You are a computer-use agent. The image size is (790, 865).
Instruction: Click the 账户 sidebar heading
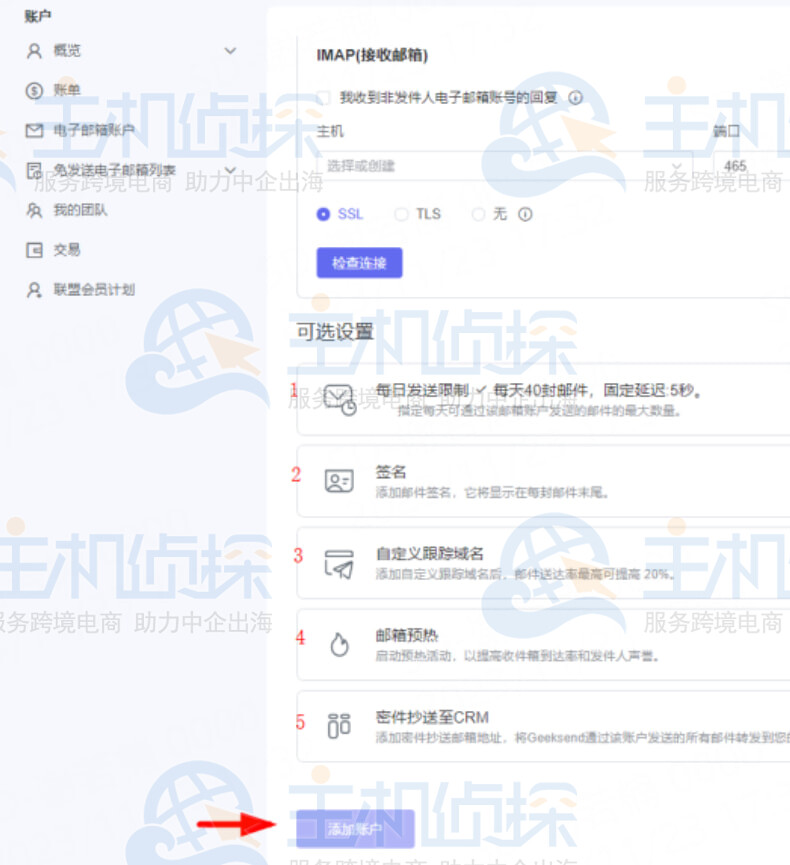(x=38, y=16)
